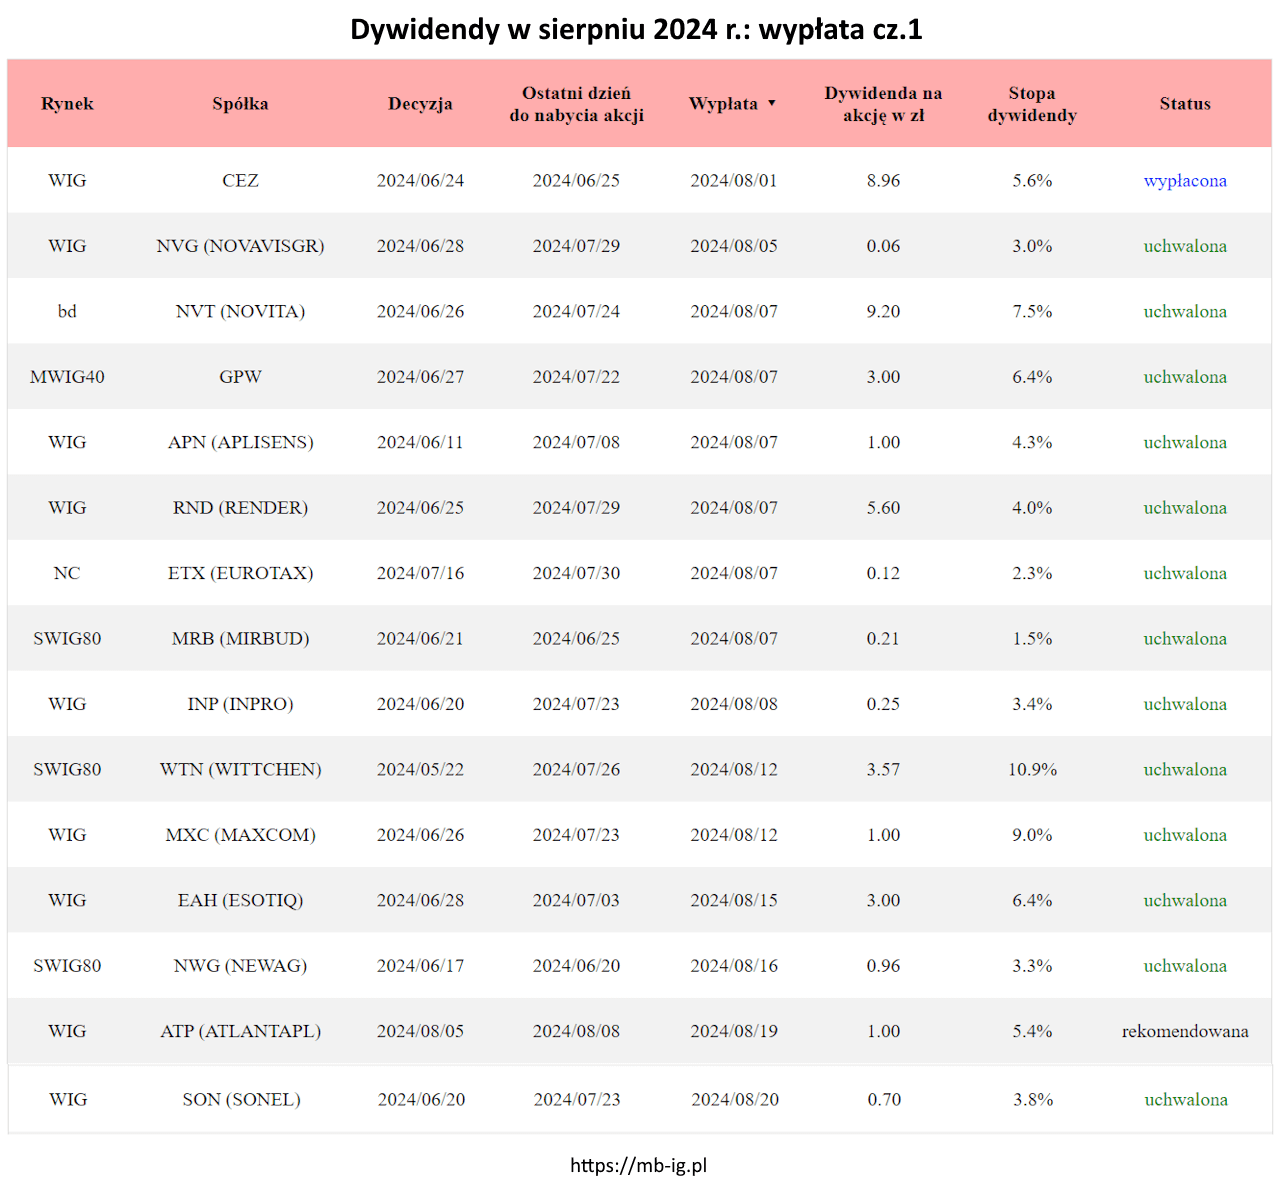Click the 10.9% dividend yield value
Screen dimensions: 1280x1200
[x=1032, y=770]
